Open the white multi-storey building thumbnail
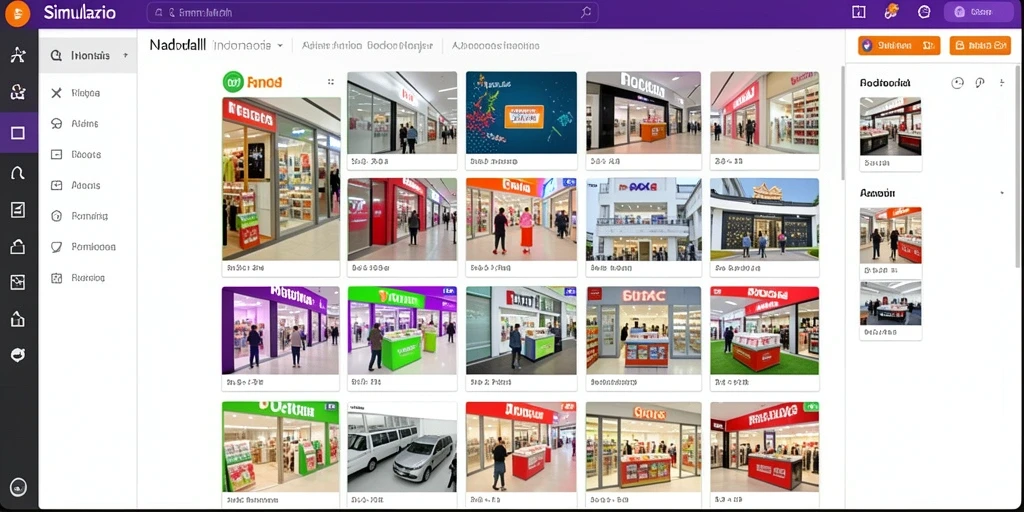Viewport: 1024px width, 512px height. [x=643, y=219]
